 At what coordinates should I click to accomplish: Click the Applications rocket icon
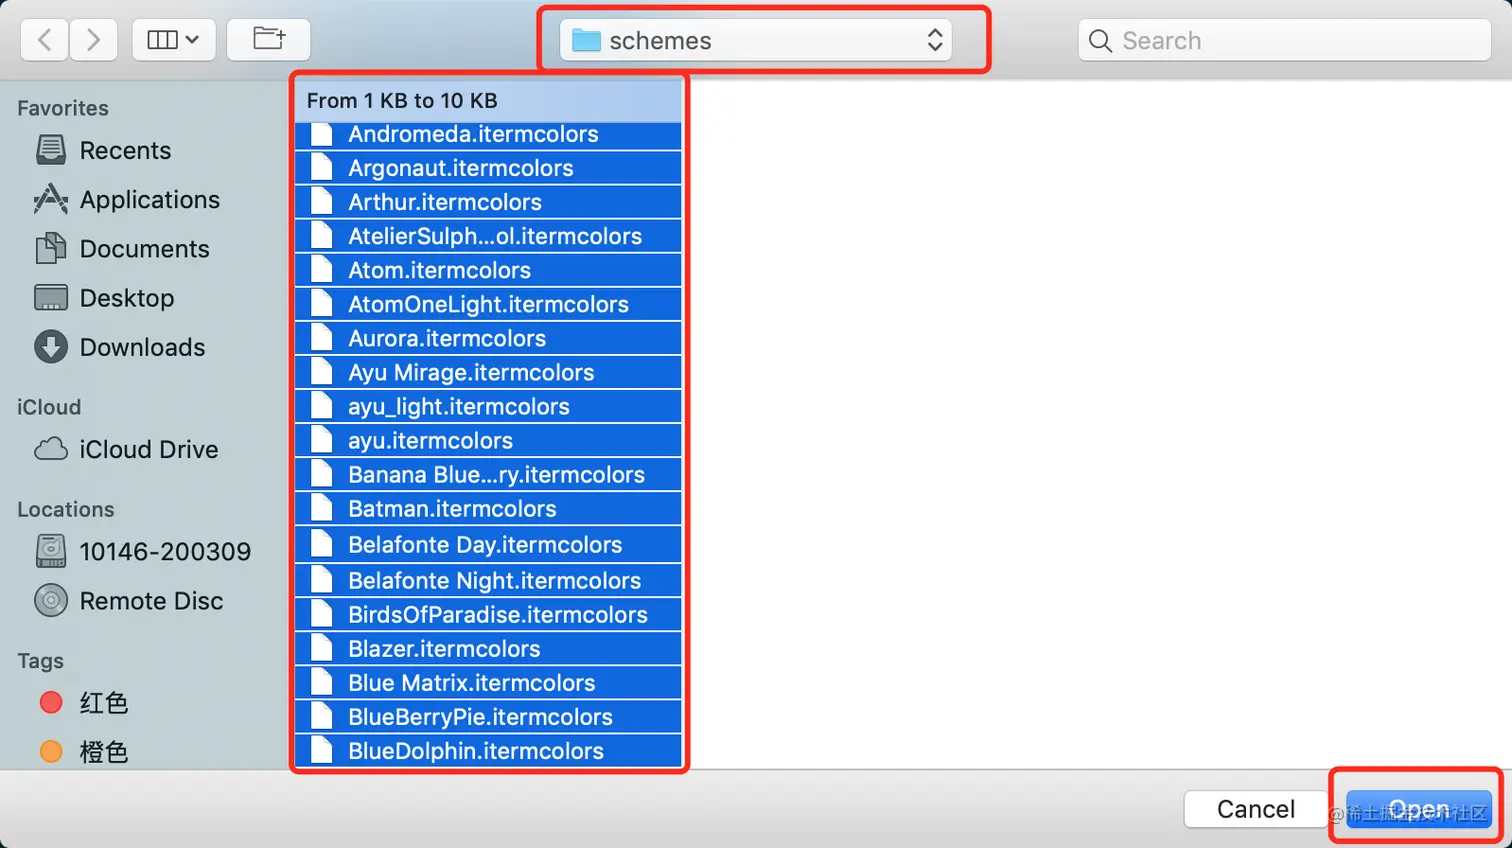[51, 199]
